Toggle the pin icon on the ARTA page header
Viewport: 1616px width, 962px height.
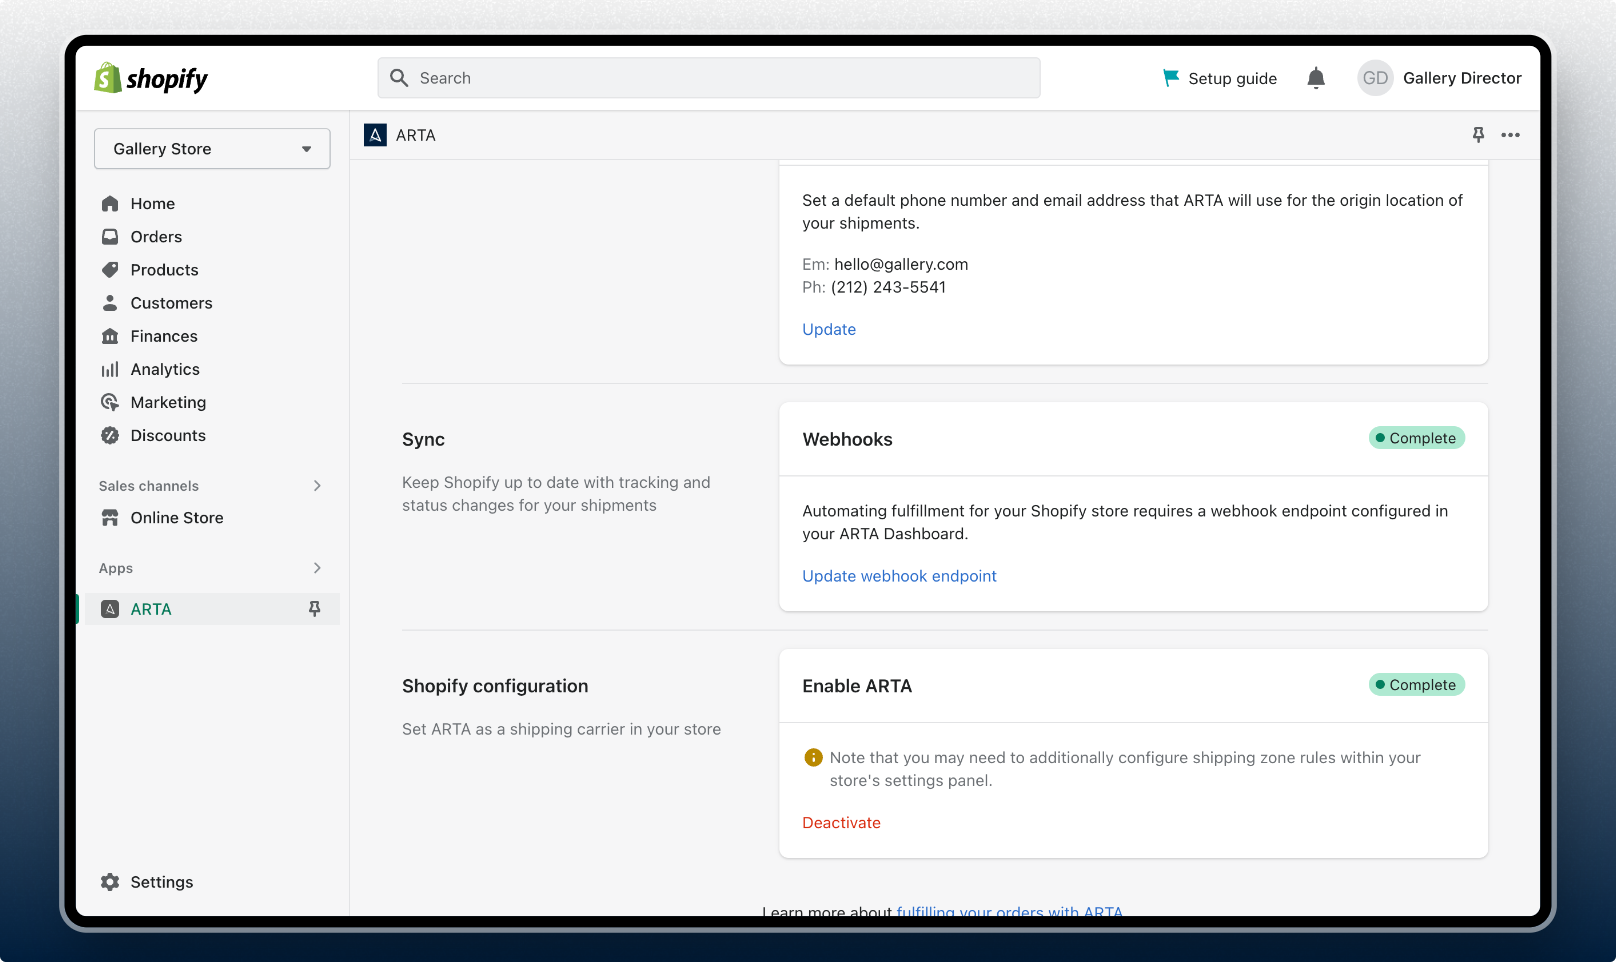1478,135
